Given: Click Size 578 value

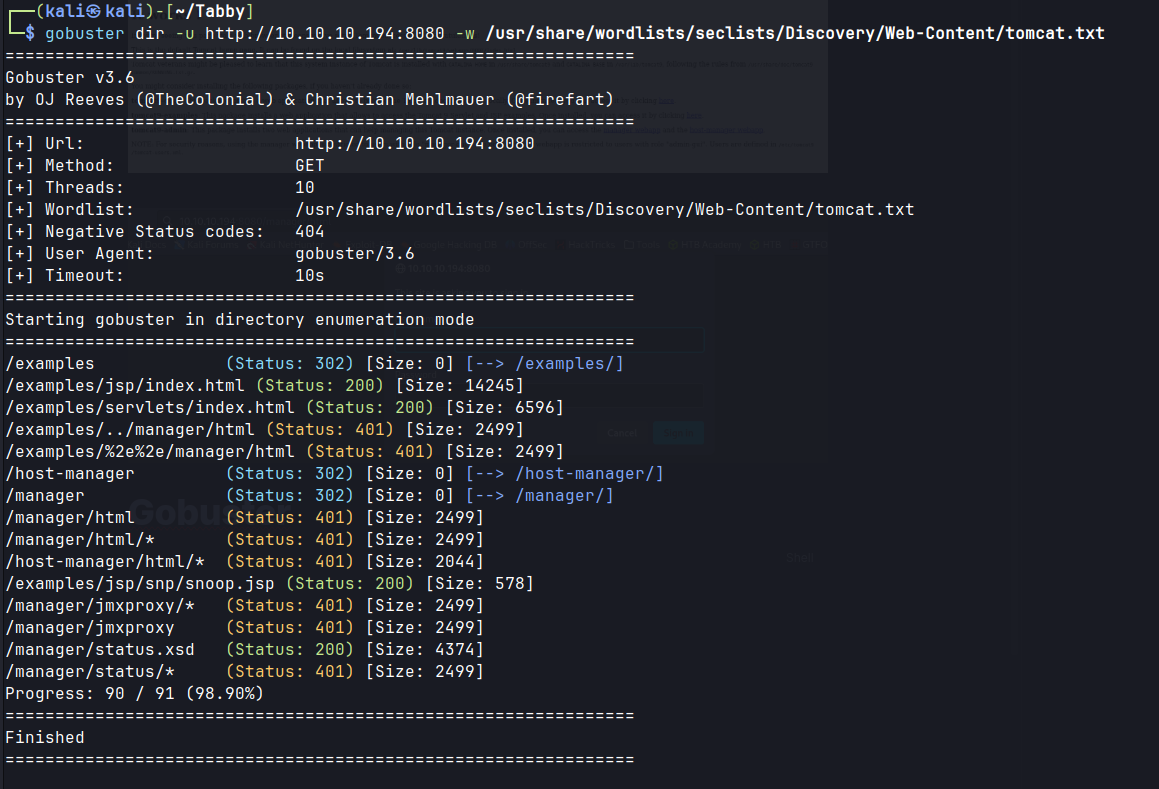Looking at the screenshot, I should click(509, 584).
